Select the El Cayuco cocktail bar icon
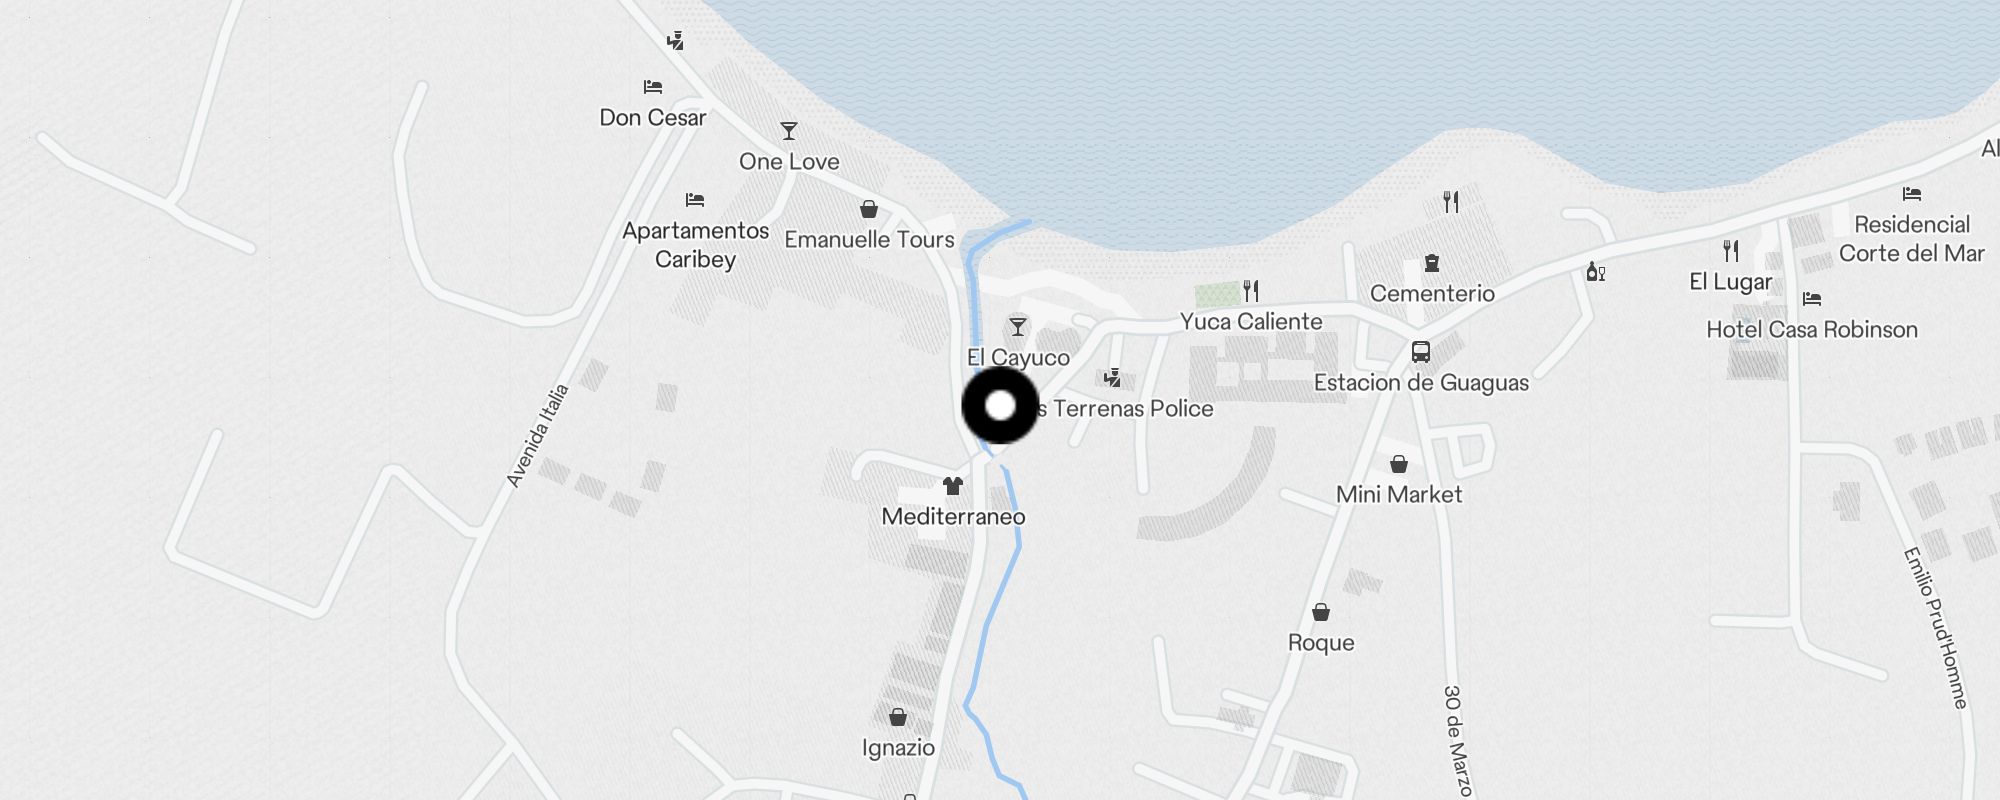This screenshot has height=800, width=2000. [x=1018, y=327]
